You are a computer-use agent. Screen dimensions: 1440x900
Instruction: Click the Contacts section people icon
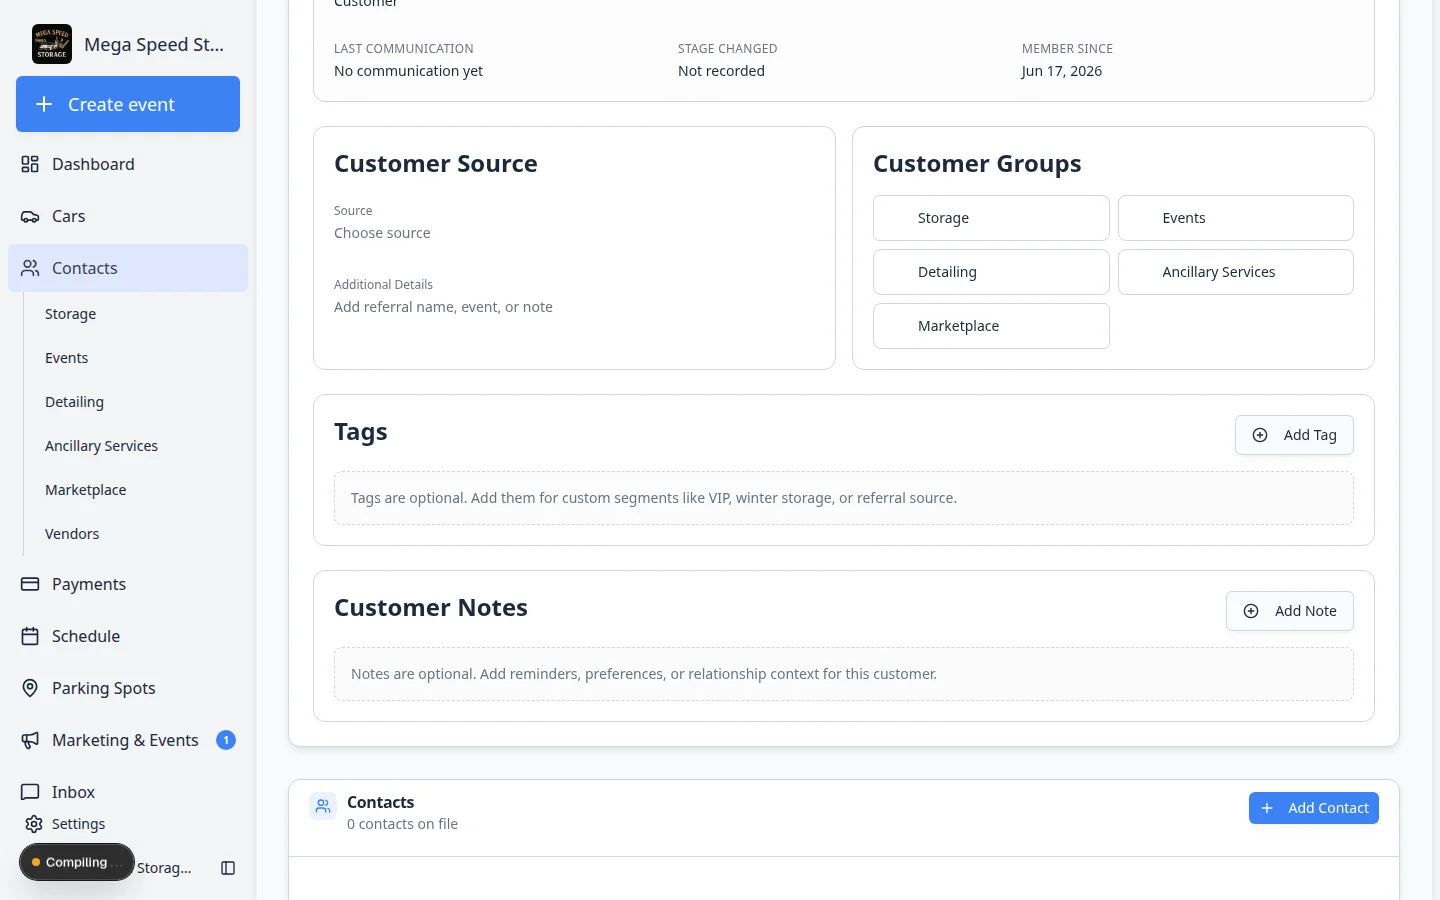point(323,806)
